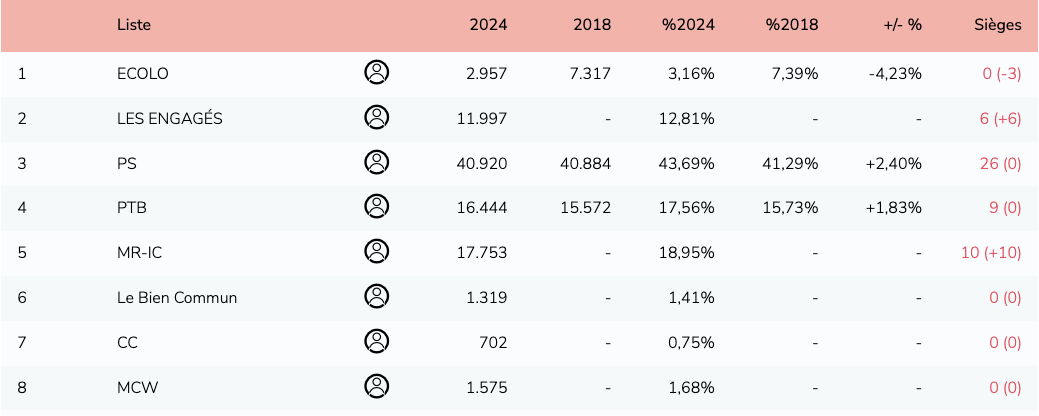Screen dimensions: 1039x416
Task: Open the candidates icon for ECOLO
Action: [x=376, y=72]
